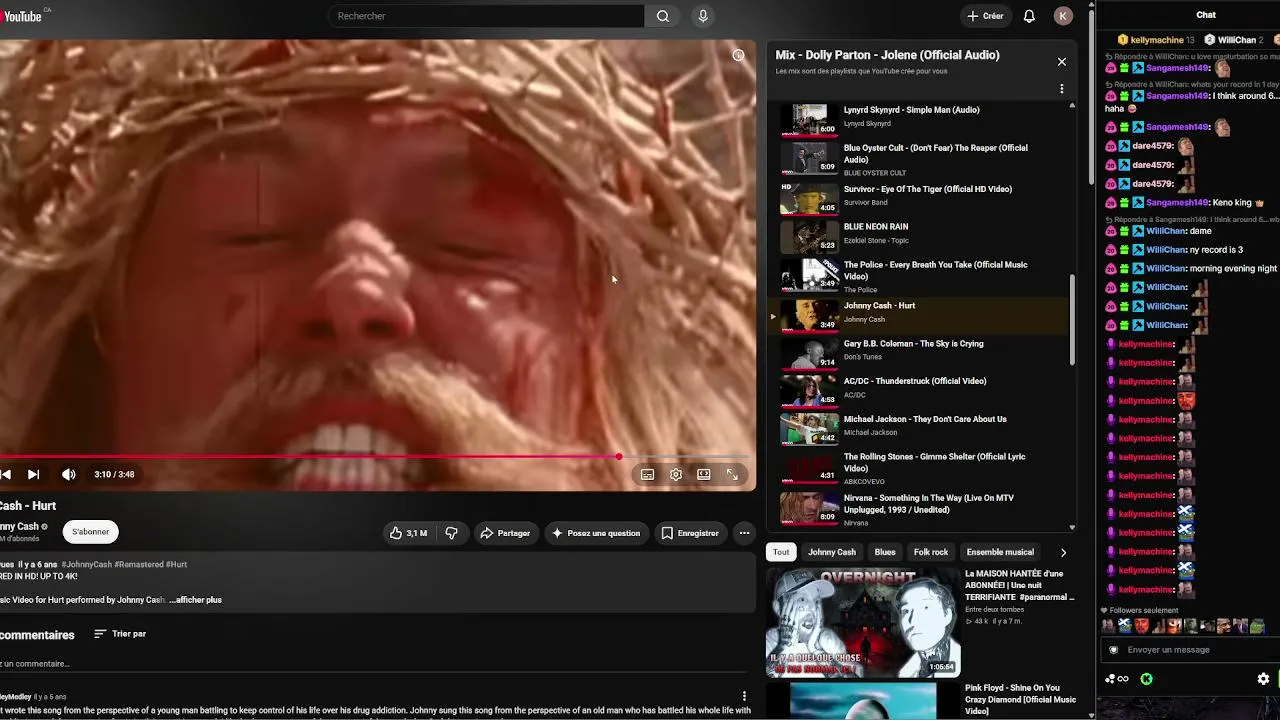
Task: Click the Chat header tab
Action: (x=1206, y=15)
